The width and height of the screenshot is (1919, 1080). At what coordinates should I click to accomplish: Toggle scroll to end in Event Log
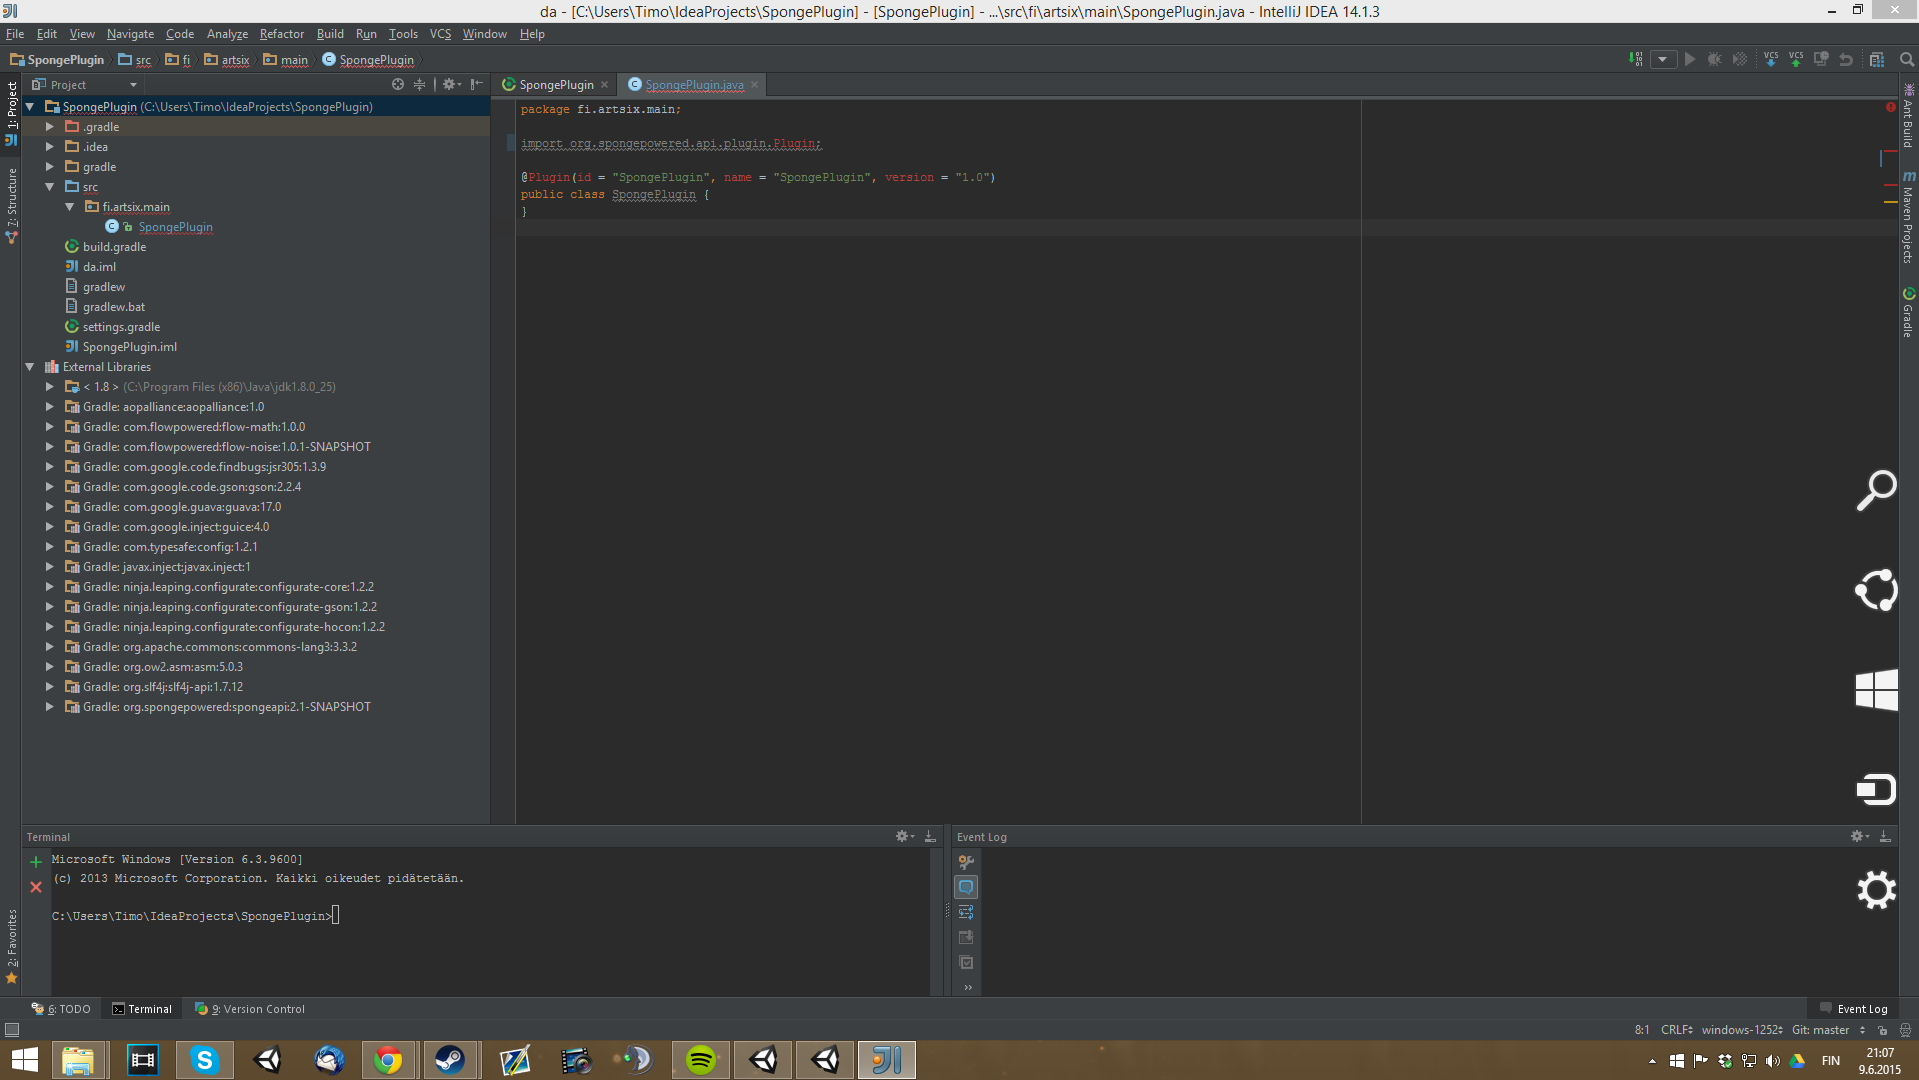coord(966,937)
